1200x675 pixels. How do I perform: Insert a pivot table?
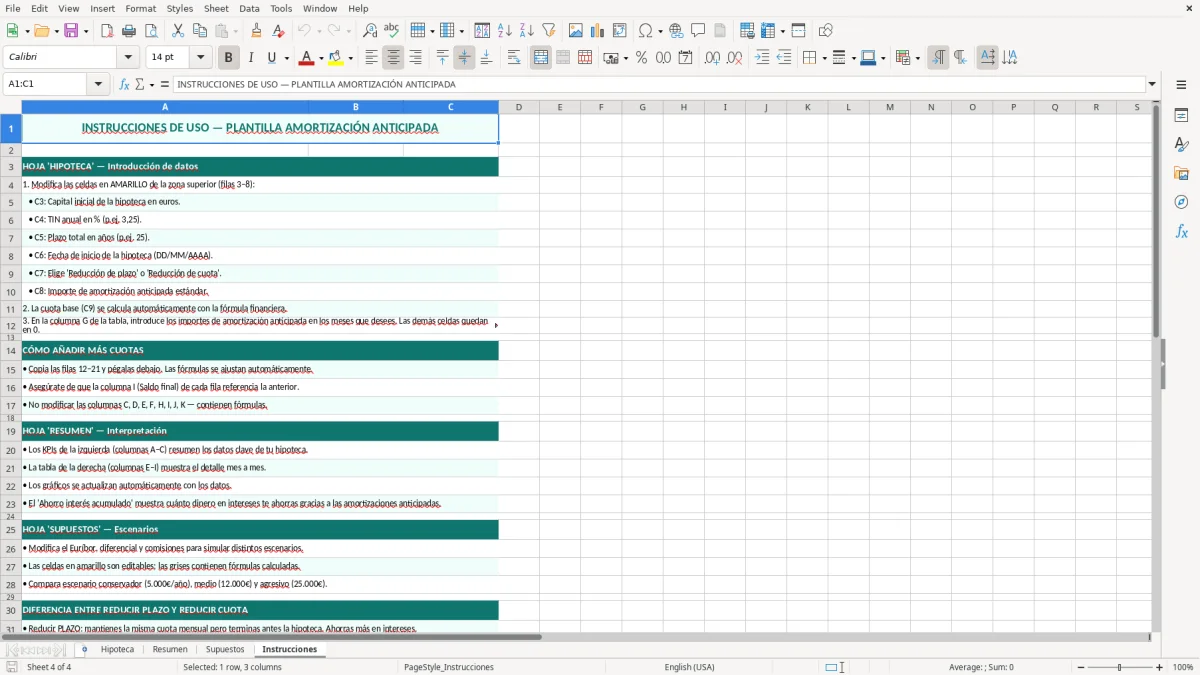click(620, 31)
